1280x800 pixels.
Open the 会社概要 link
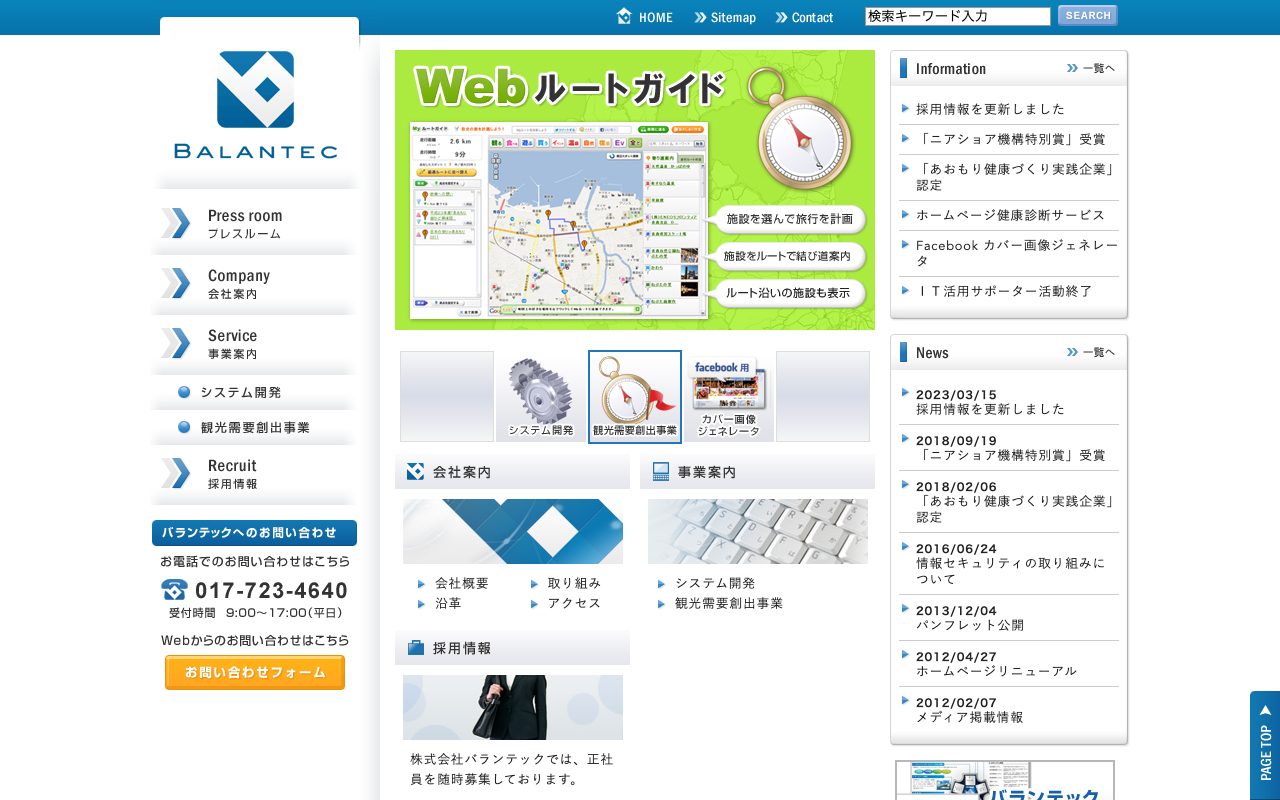pos(462,583)
